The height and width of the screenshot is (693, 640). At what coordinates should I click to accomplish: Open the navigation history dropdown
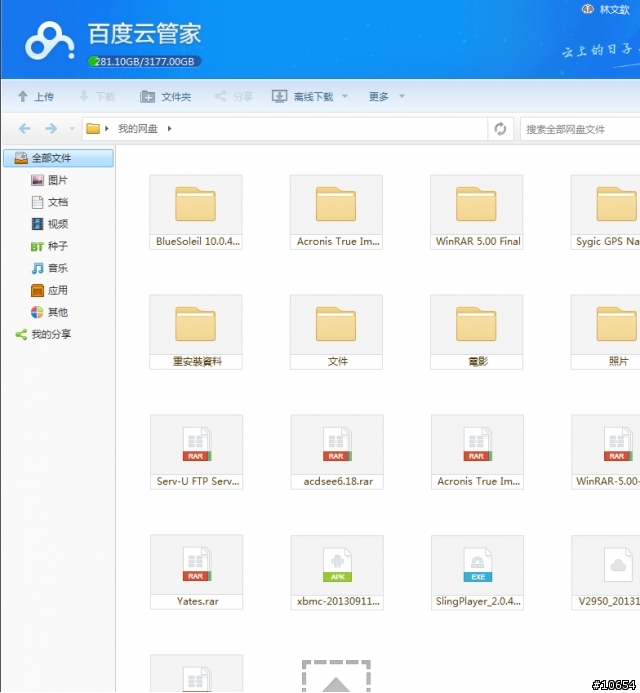pyautogui.click(x=72, y=129)
